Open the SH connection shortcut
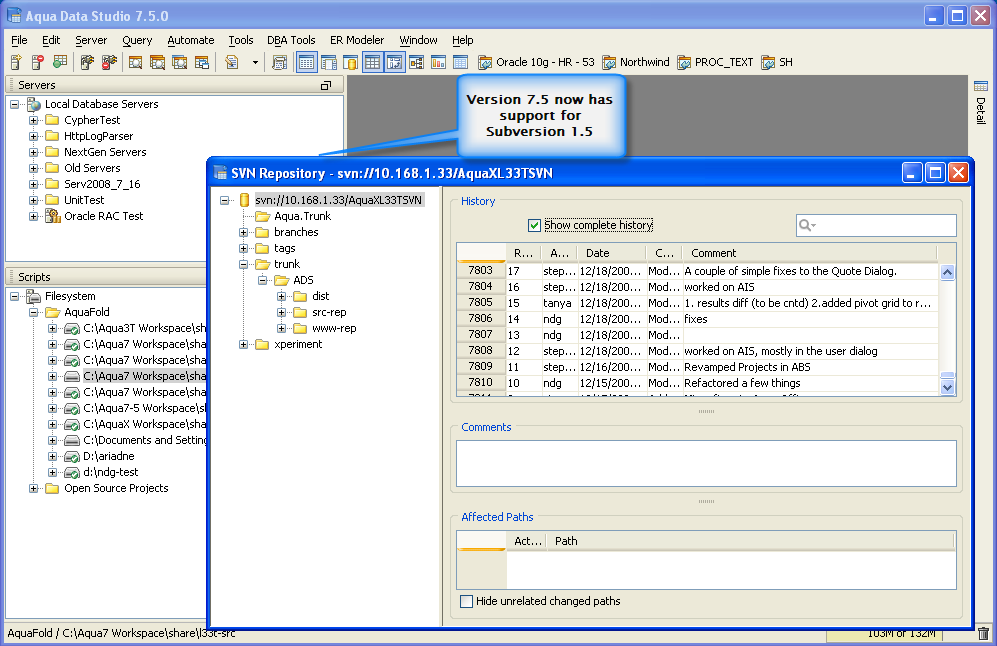 777,62
